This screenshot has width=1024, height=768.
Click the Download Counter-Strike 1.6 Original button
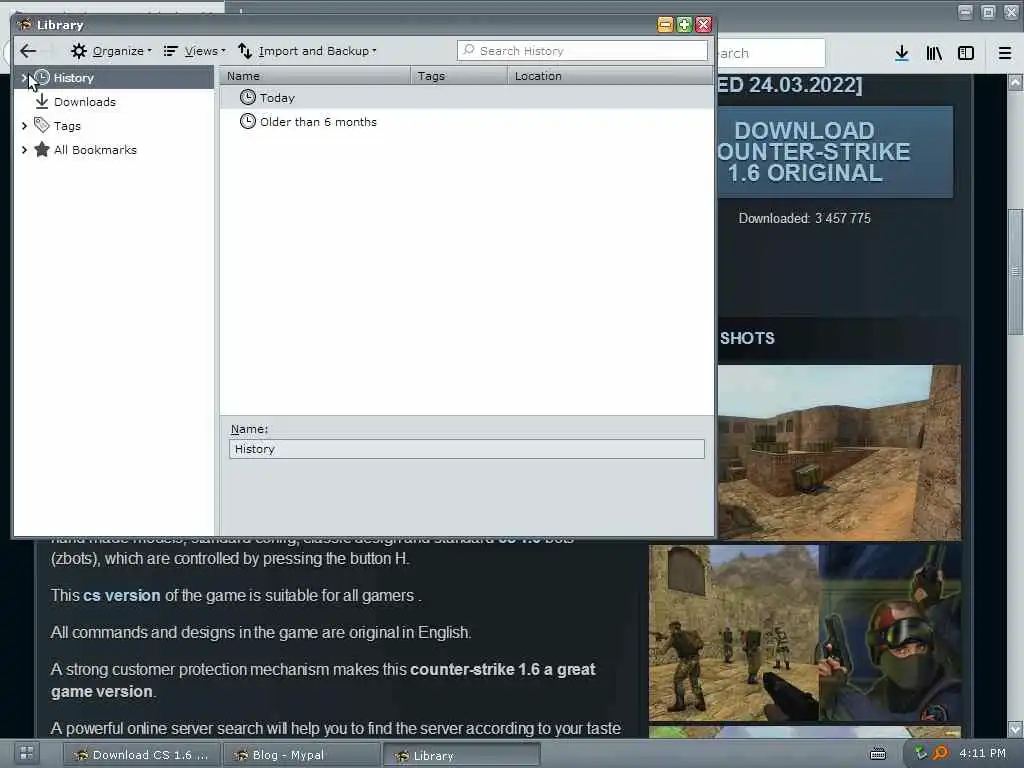[835, 152]
